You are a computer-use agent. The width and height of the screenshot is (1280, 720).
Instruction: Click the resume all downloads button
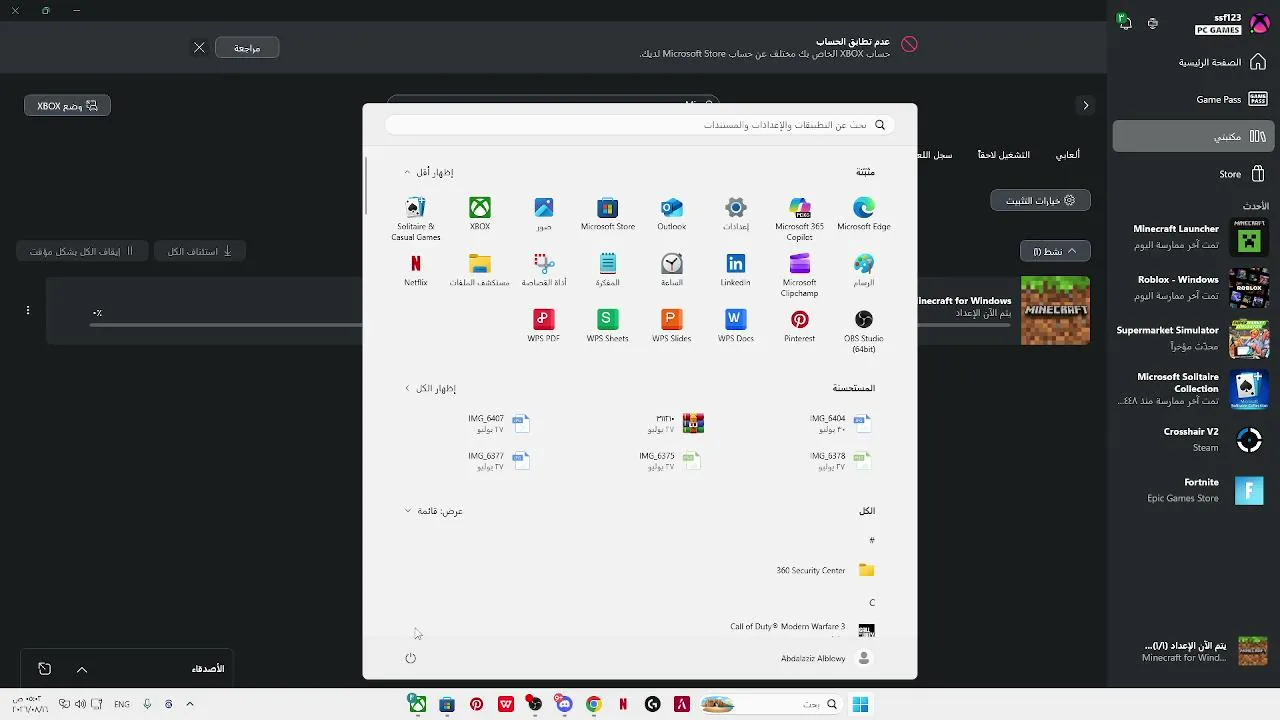coord(200,251)
